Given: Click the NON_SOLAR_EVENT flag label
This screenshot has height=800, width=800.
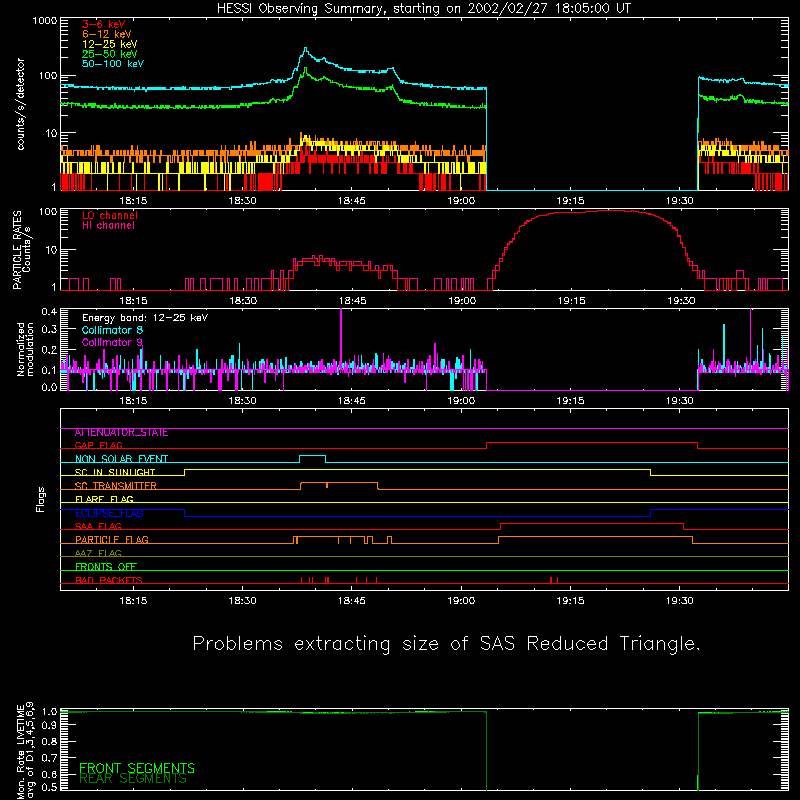Looking at the screenshot, I should coord(121,459).
